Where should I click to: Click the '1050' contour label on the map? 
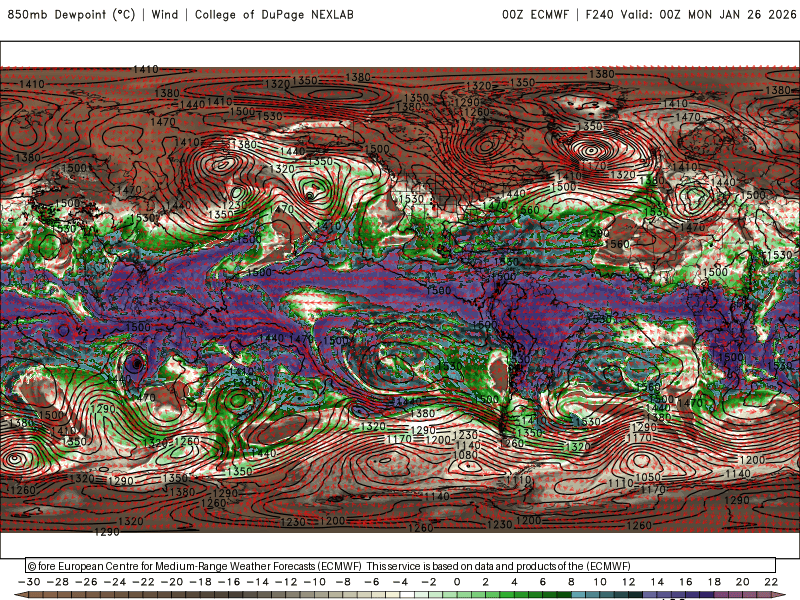(x=648, y=477)
